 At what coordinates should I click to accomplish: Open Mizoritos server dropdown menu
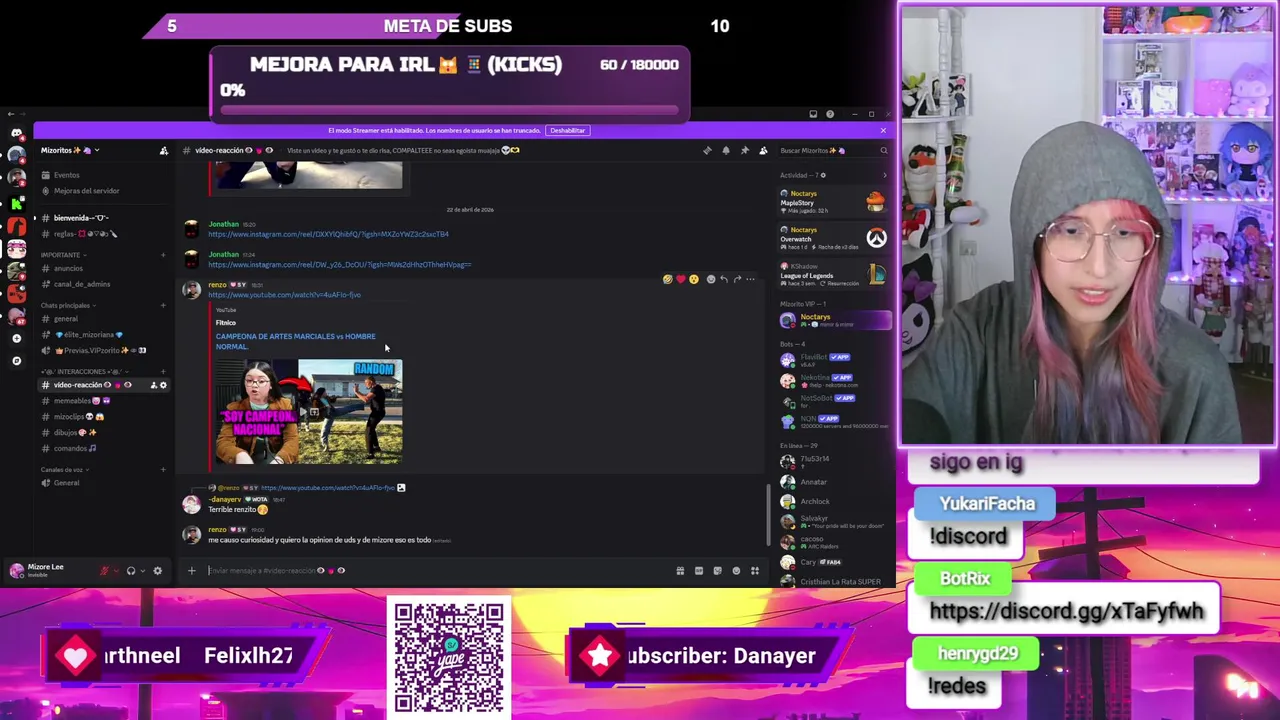point(70,150)
